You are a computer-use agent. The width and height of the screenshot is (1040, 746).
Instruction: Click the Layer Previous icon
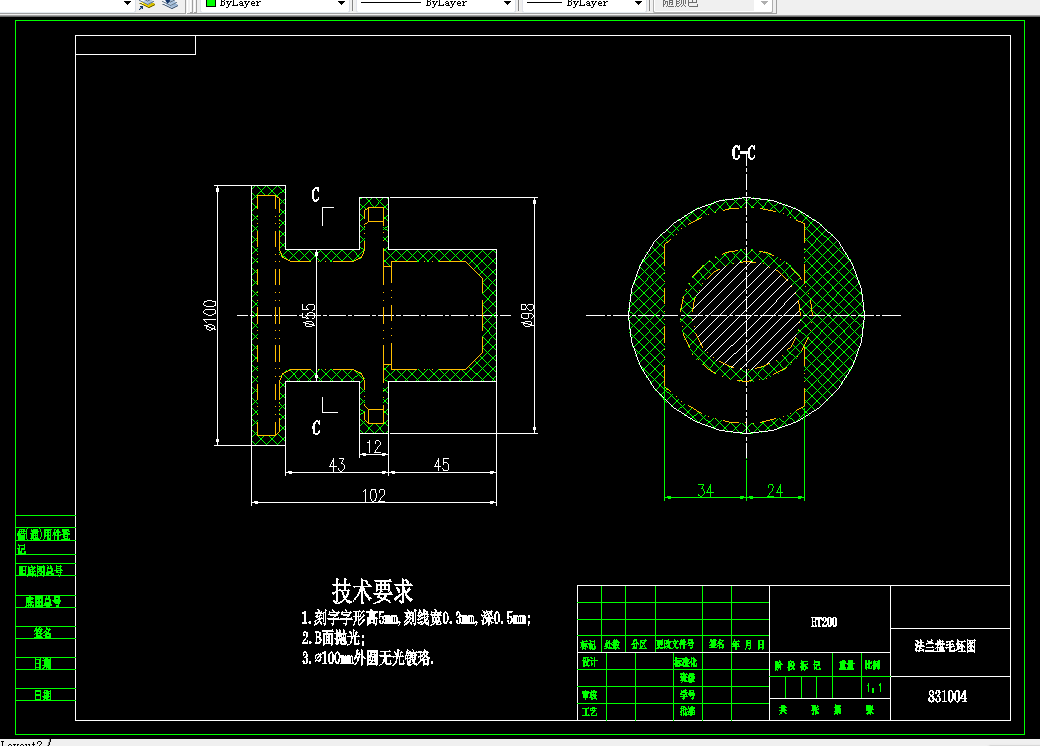(170, 4)
